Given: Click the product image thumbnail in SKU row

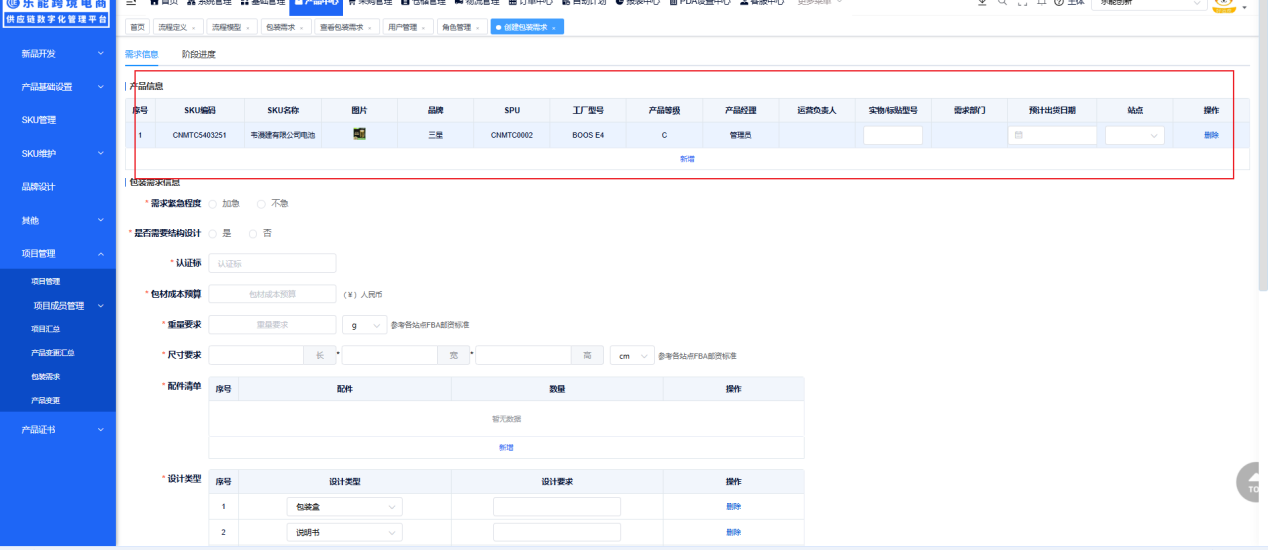Looking at the screenshot, I should pos(359,134).
